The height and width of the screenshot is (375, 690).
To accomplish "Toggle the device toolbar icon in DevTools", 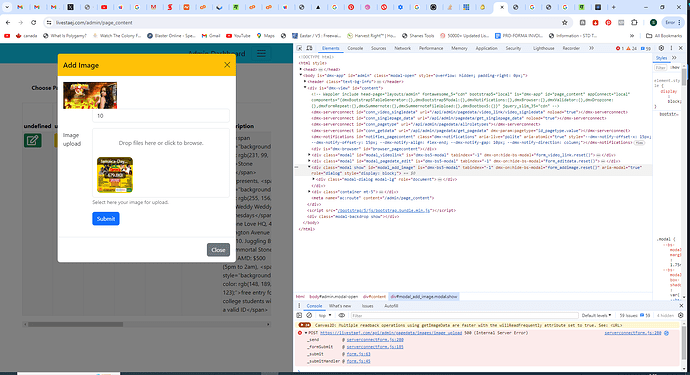I will point(309,48).
